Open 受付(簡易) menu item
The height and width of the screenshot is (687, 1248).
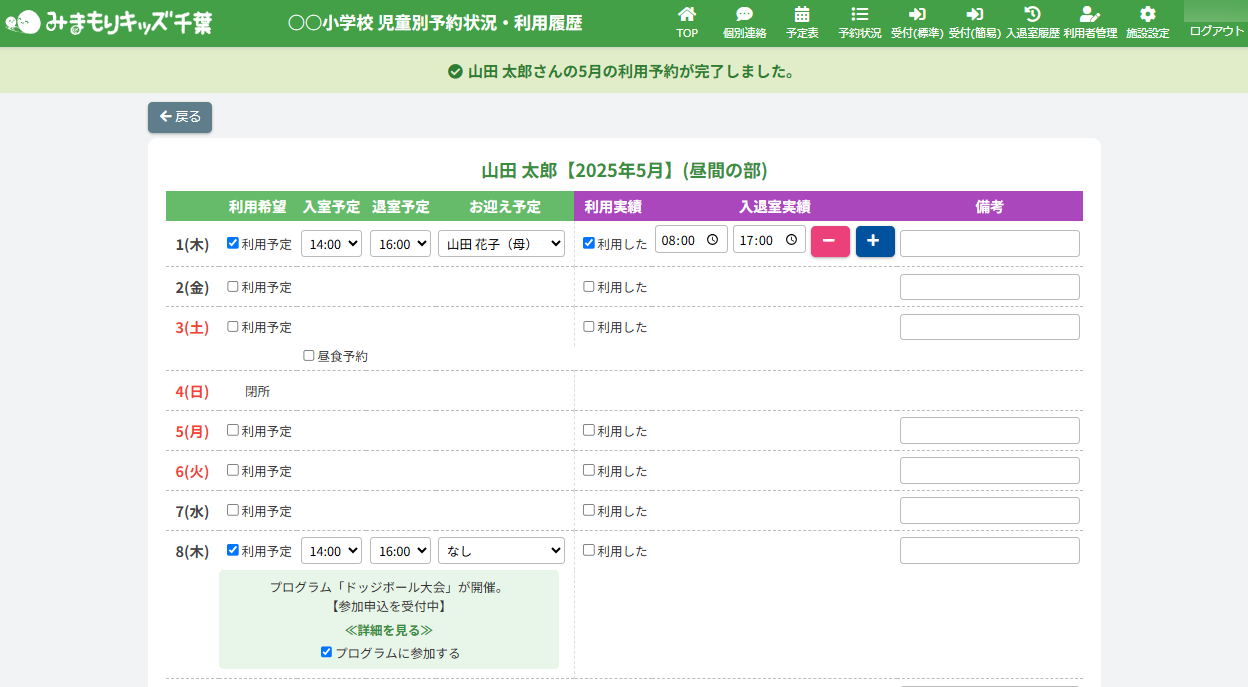tap(974, 22)
